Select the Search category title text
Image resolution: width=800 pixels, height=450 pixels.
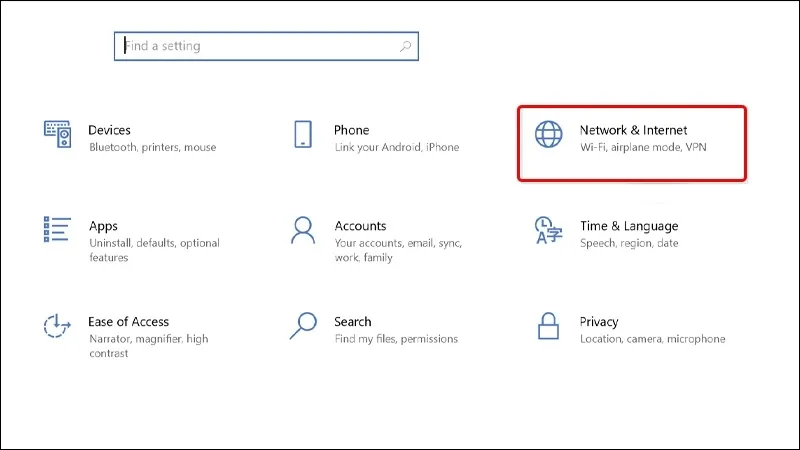(352, 322)
